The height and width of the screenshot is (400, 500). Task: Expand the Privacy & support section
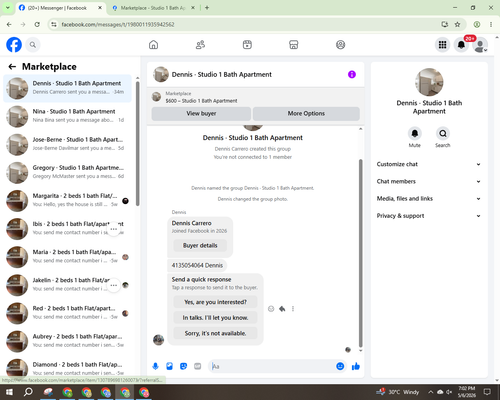point(429,216)
